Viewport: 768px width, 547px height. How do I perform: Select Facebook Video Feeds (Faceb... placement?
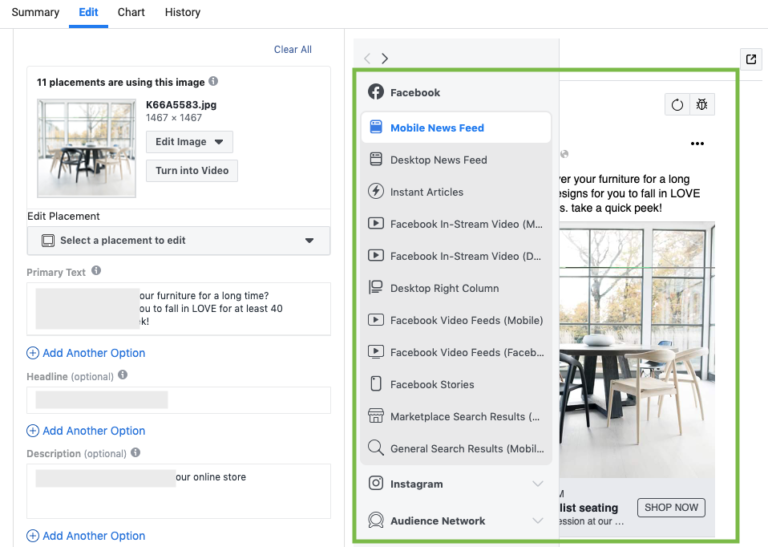click(x=456, y=352)
